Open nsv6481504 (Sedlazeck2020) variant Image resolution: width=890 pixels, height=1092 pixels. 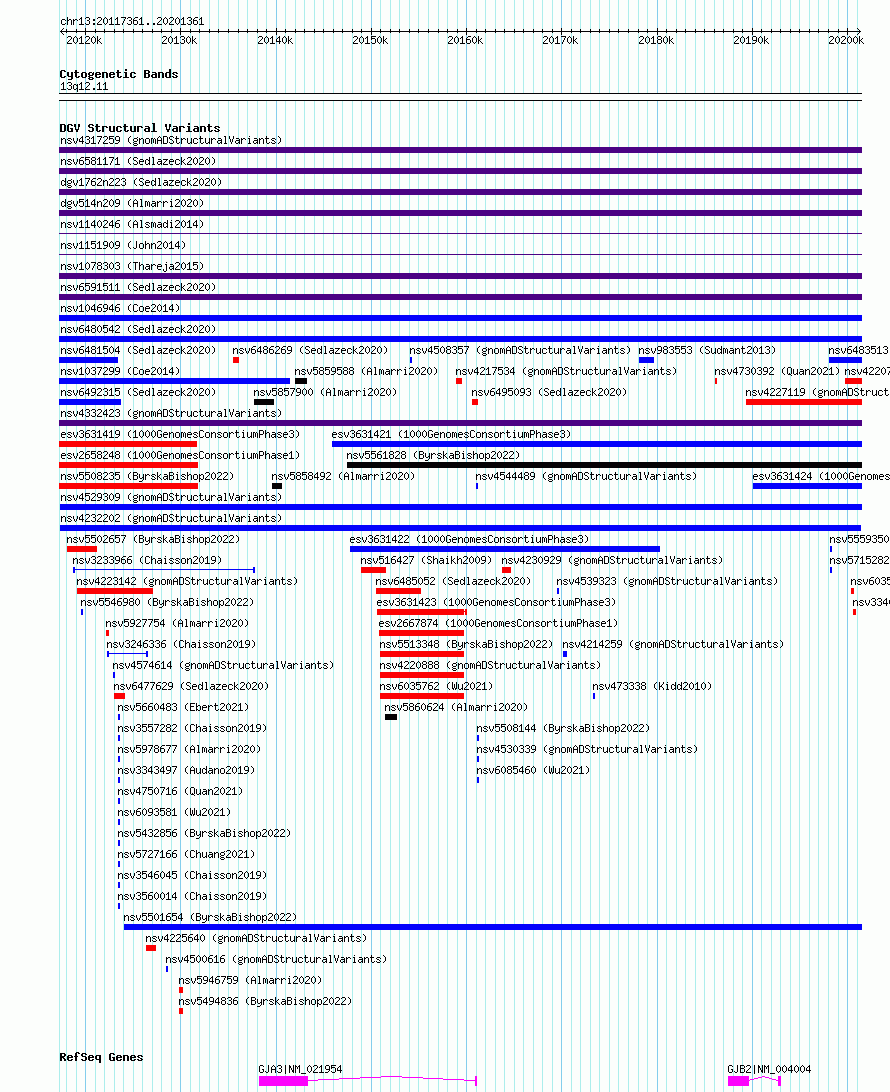pyautogui.click(x=138, y=350)
